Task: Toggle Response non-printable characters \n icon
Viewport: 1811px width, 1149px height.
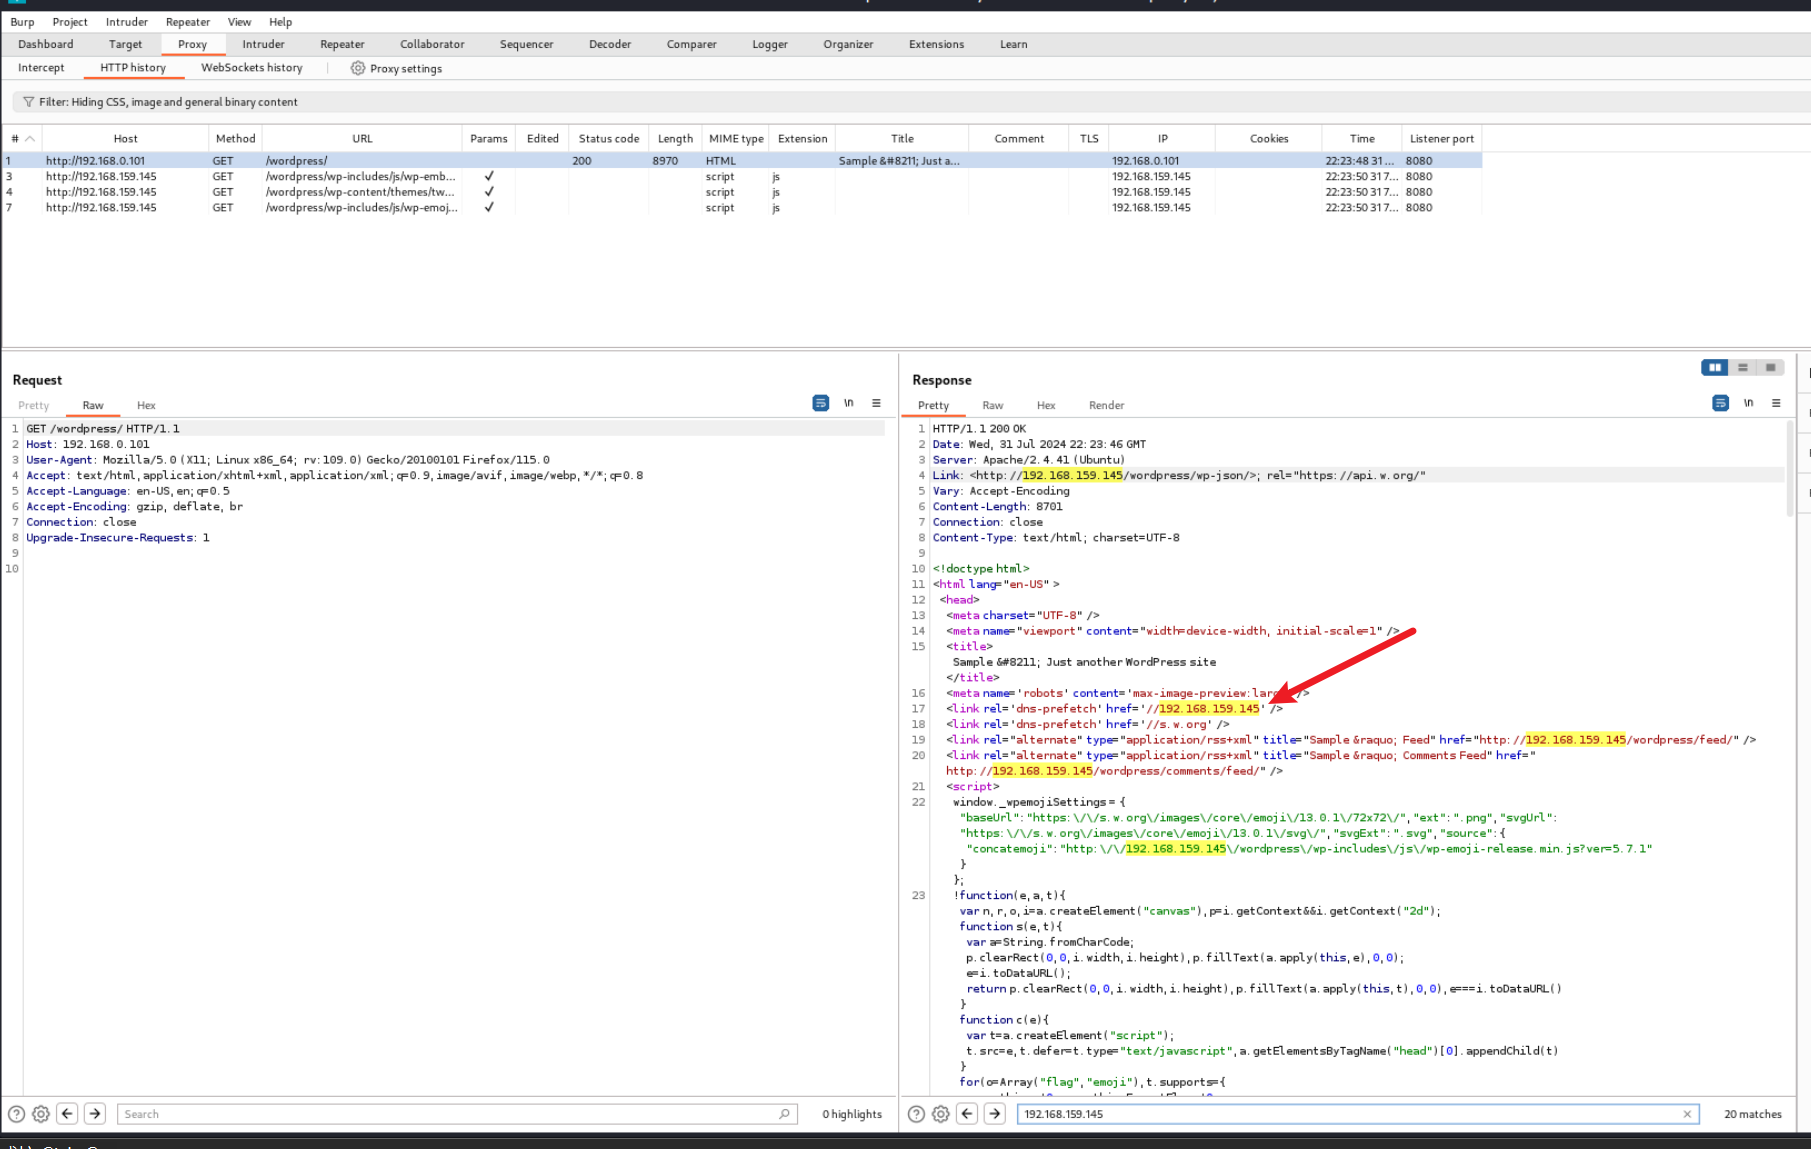Action: (1748, 403)
